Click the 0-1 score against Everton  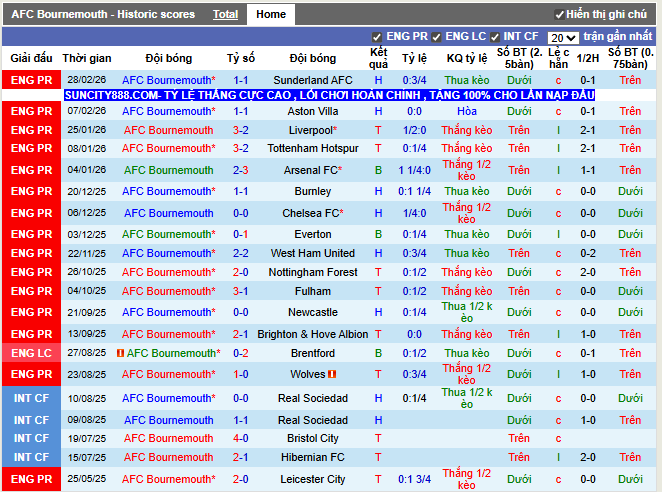[x=241, y=234]
